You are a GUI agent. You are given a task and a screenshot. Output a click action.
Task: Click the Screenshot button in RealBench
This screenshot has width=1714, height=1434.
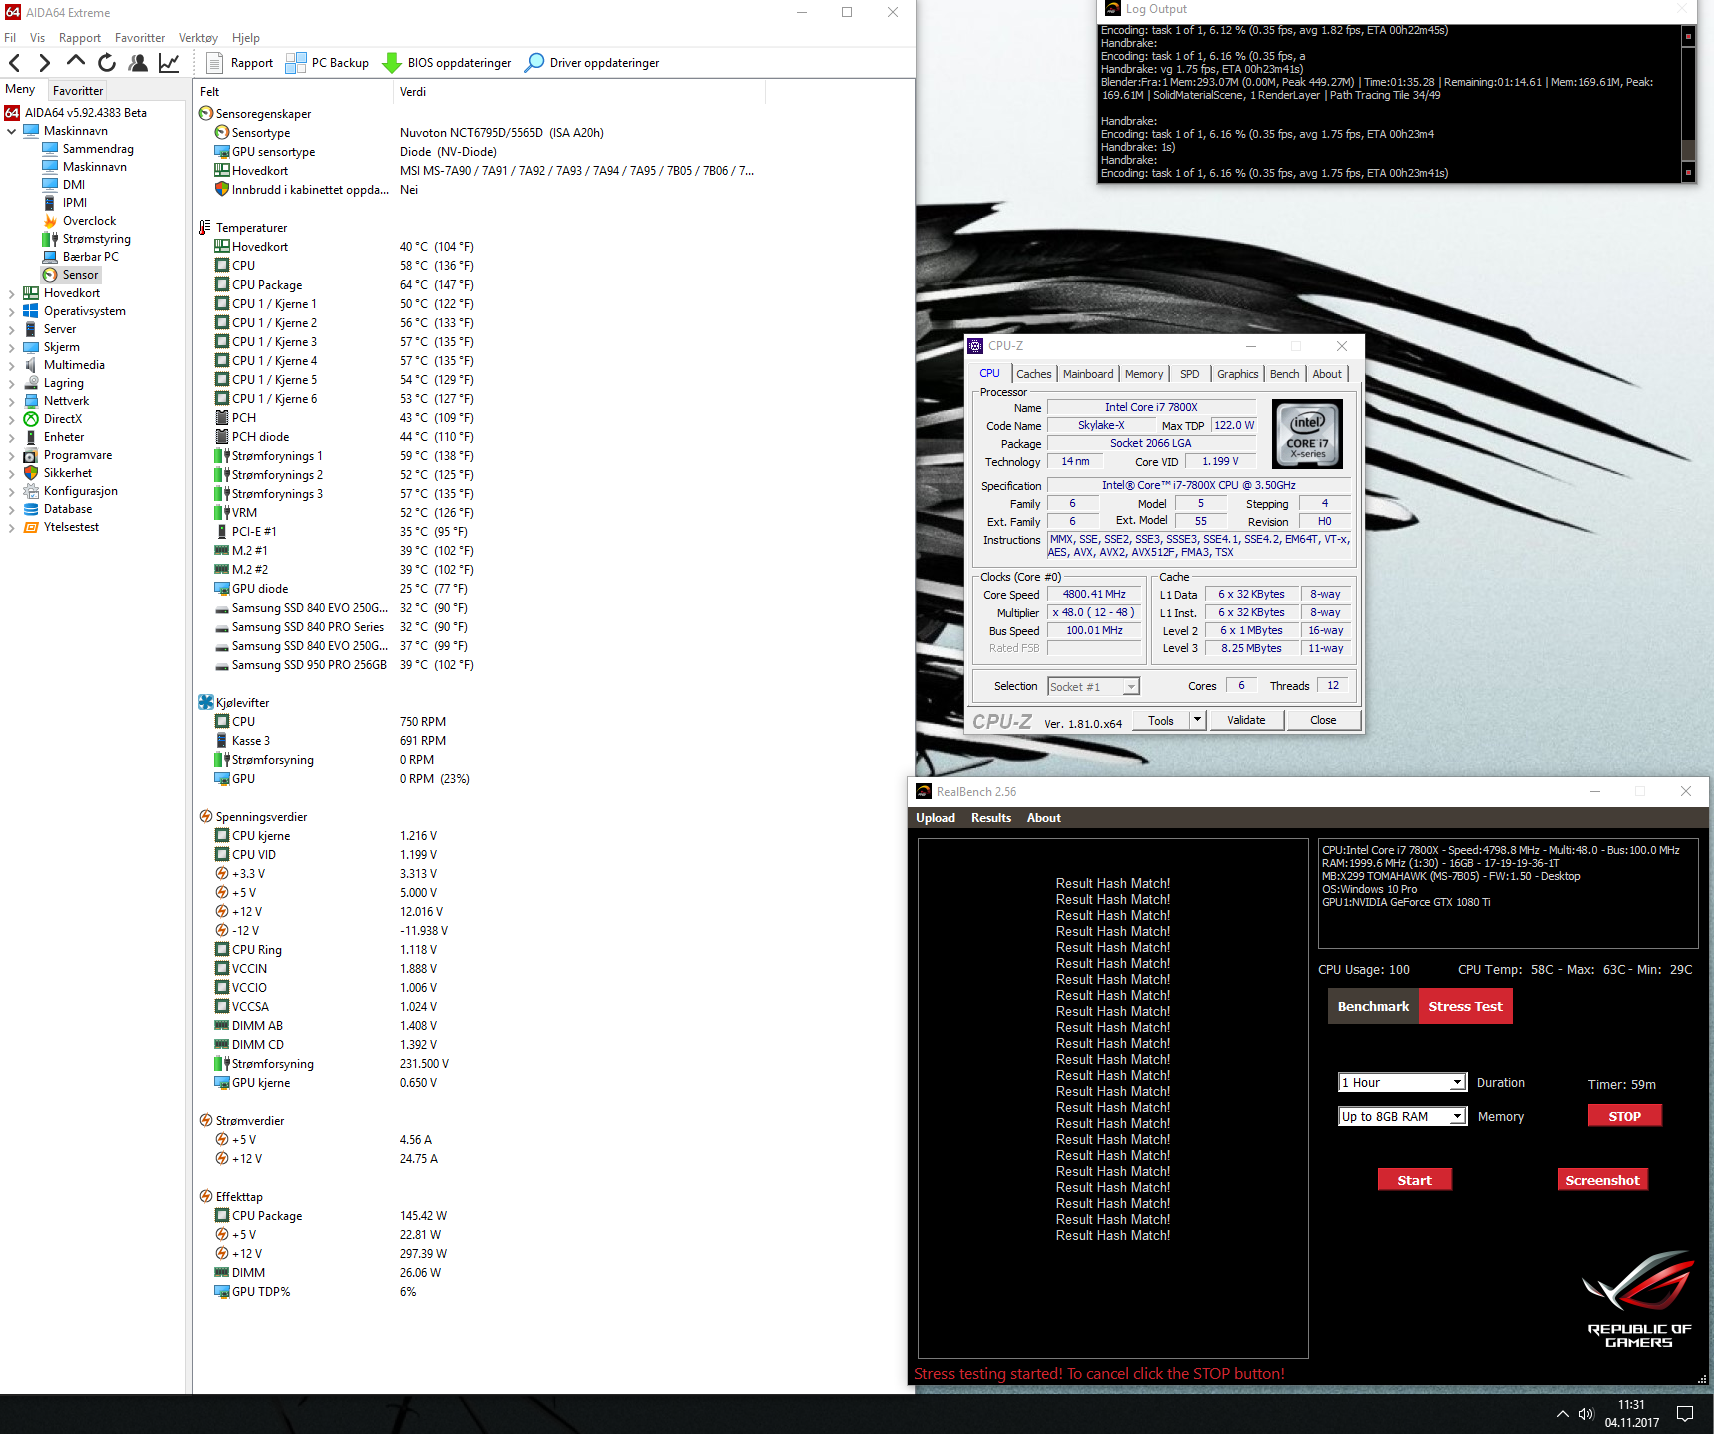pos(1602,1180)
